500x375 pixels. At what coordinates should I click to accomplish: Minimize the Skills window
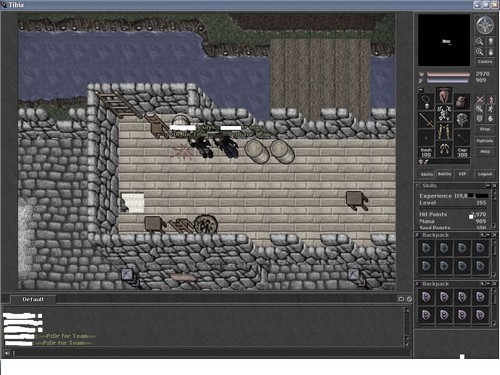click(488, 185)
